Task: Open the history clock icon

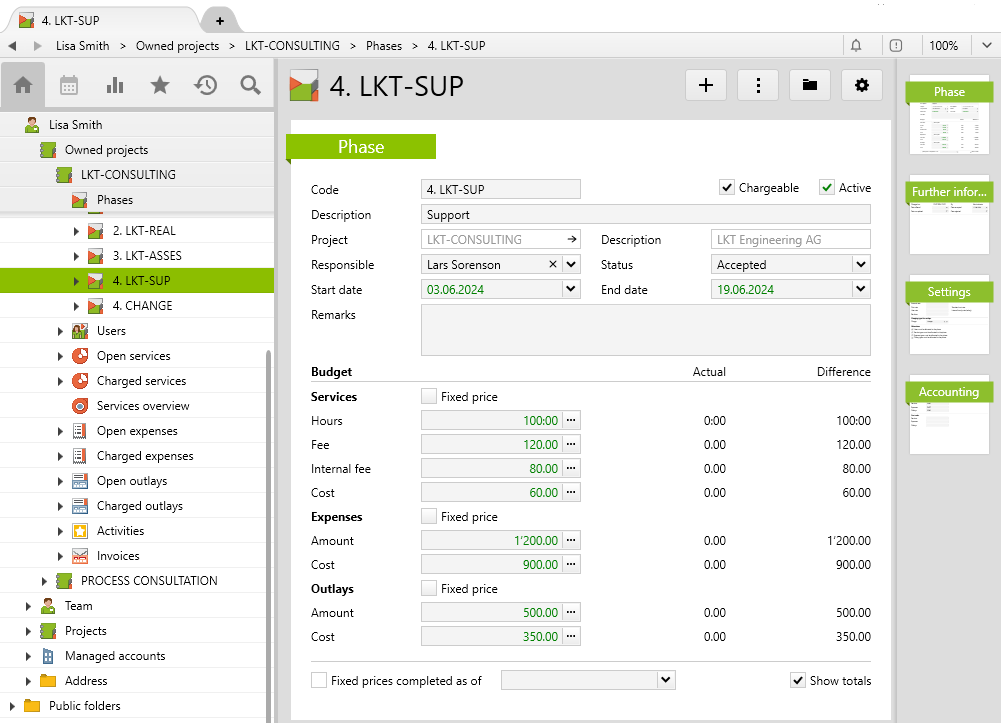Action: click(x=206, y=86)
